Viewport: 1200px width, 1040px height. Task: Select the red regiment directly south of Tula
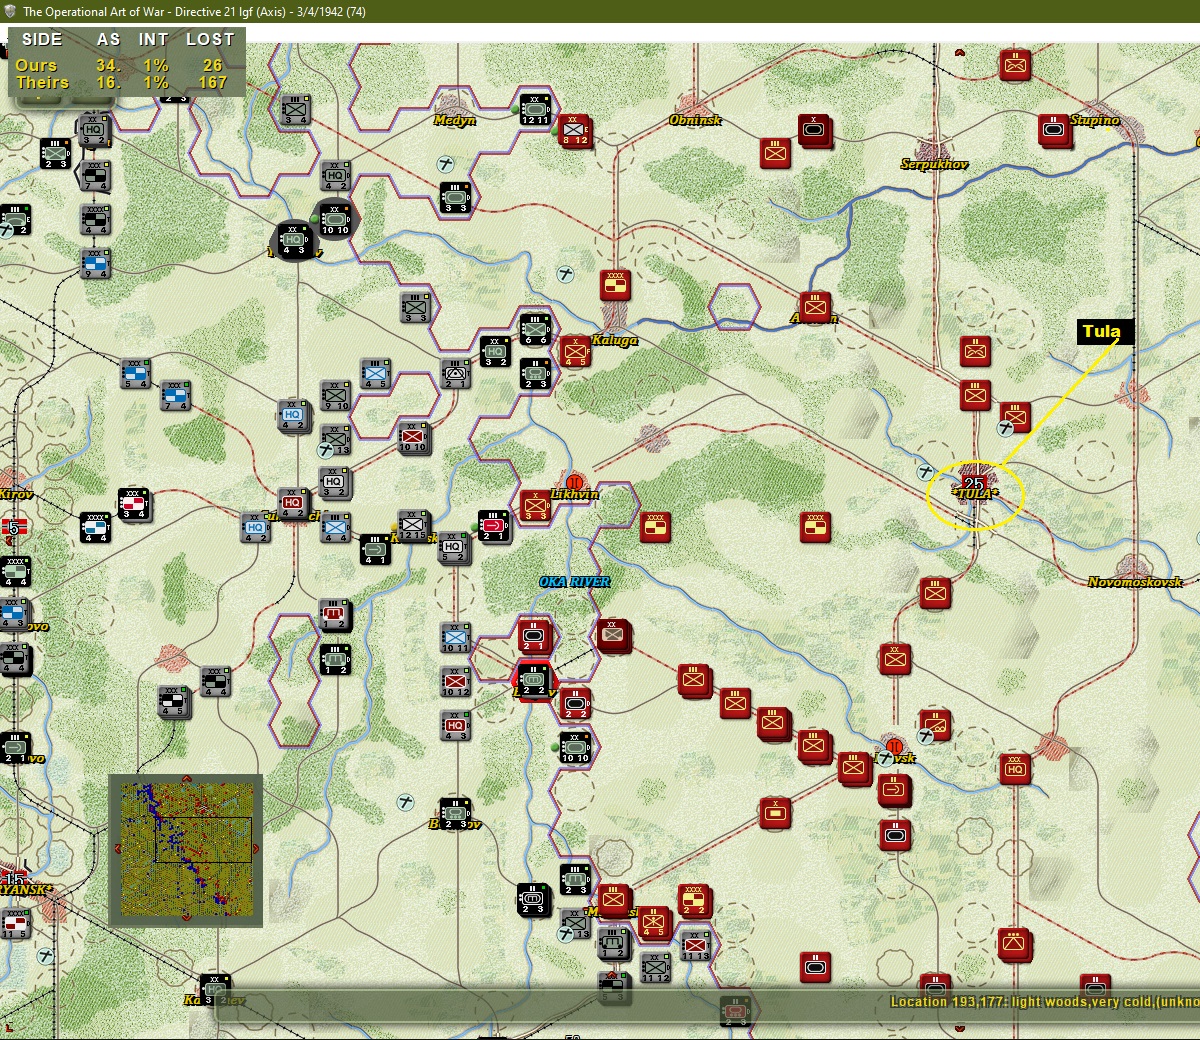point(935,592)
